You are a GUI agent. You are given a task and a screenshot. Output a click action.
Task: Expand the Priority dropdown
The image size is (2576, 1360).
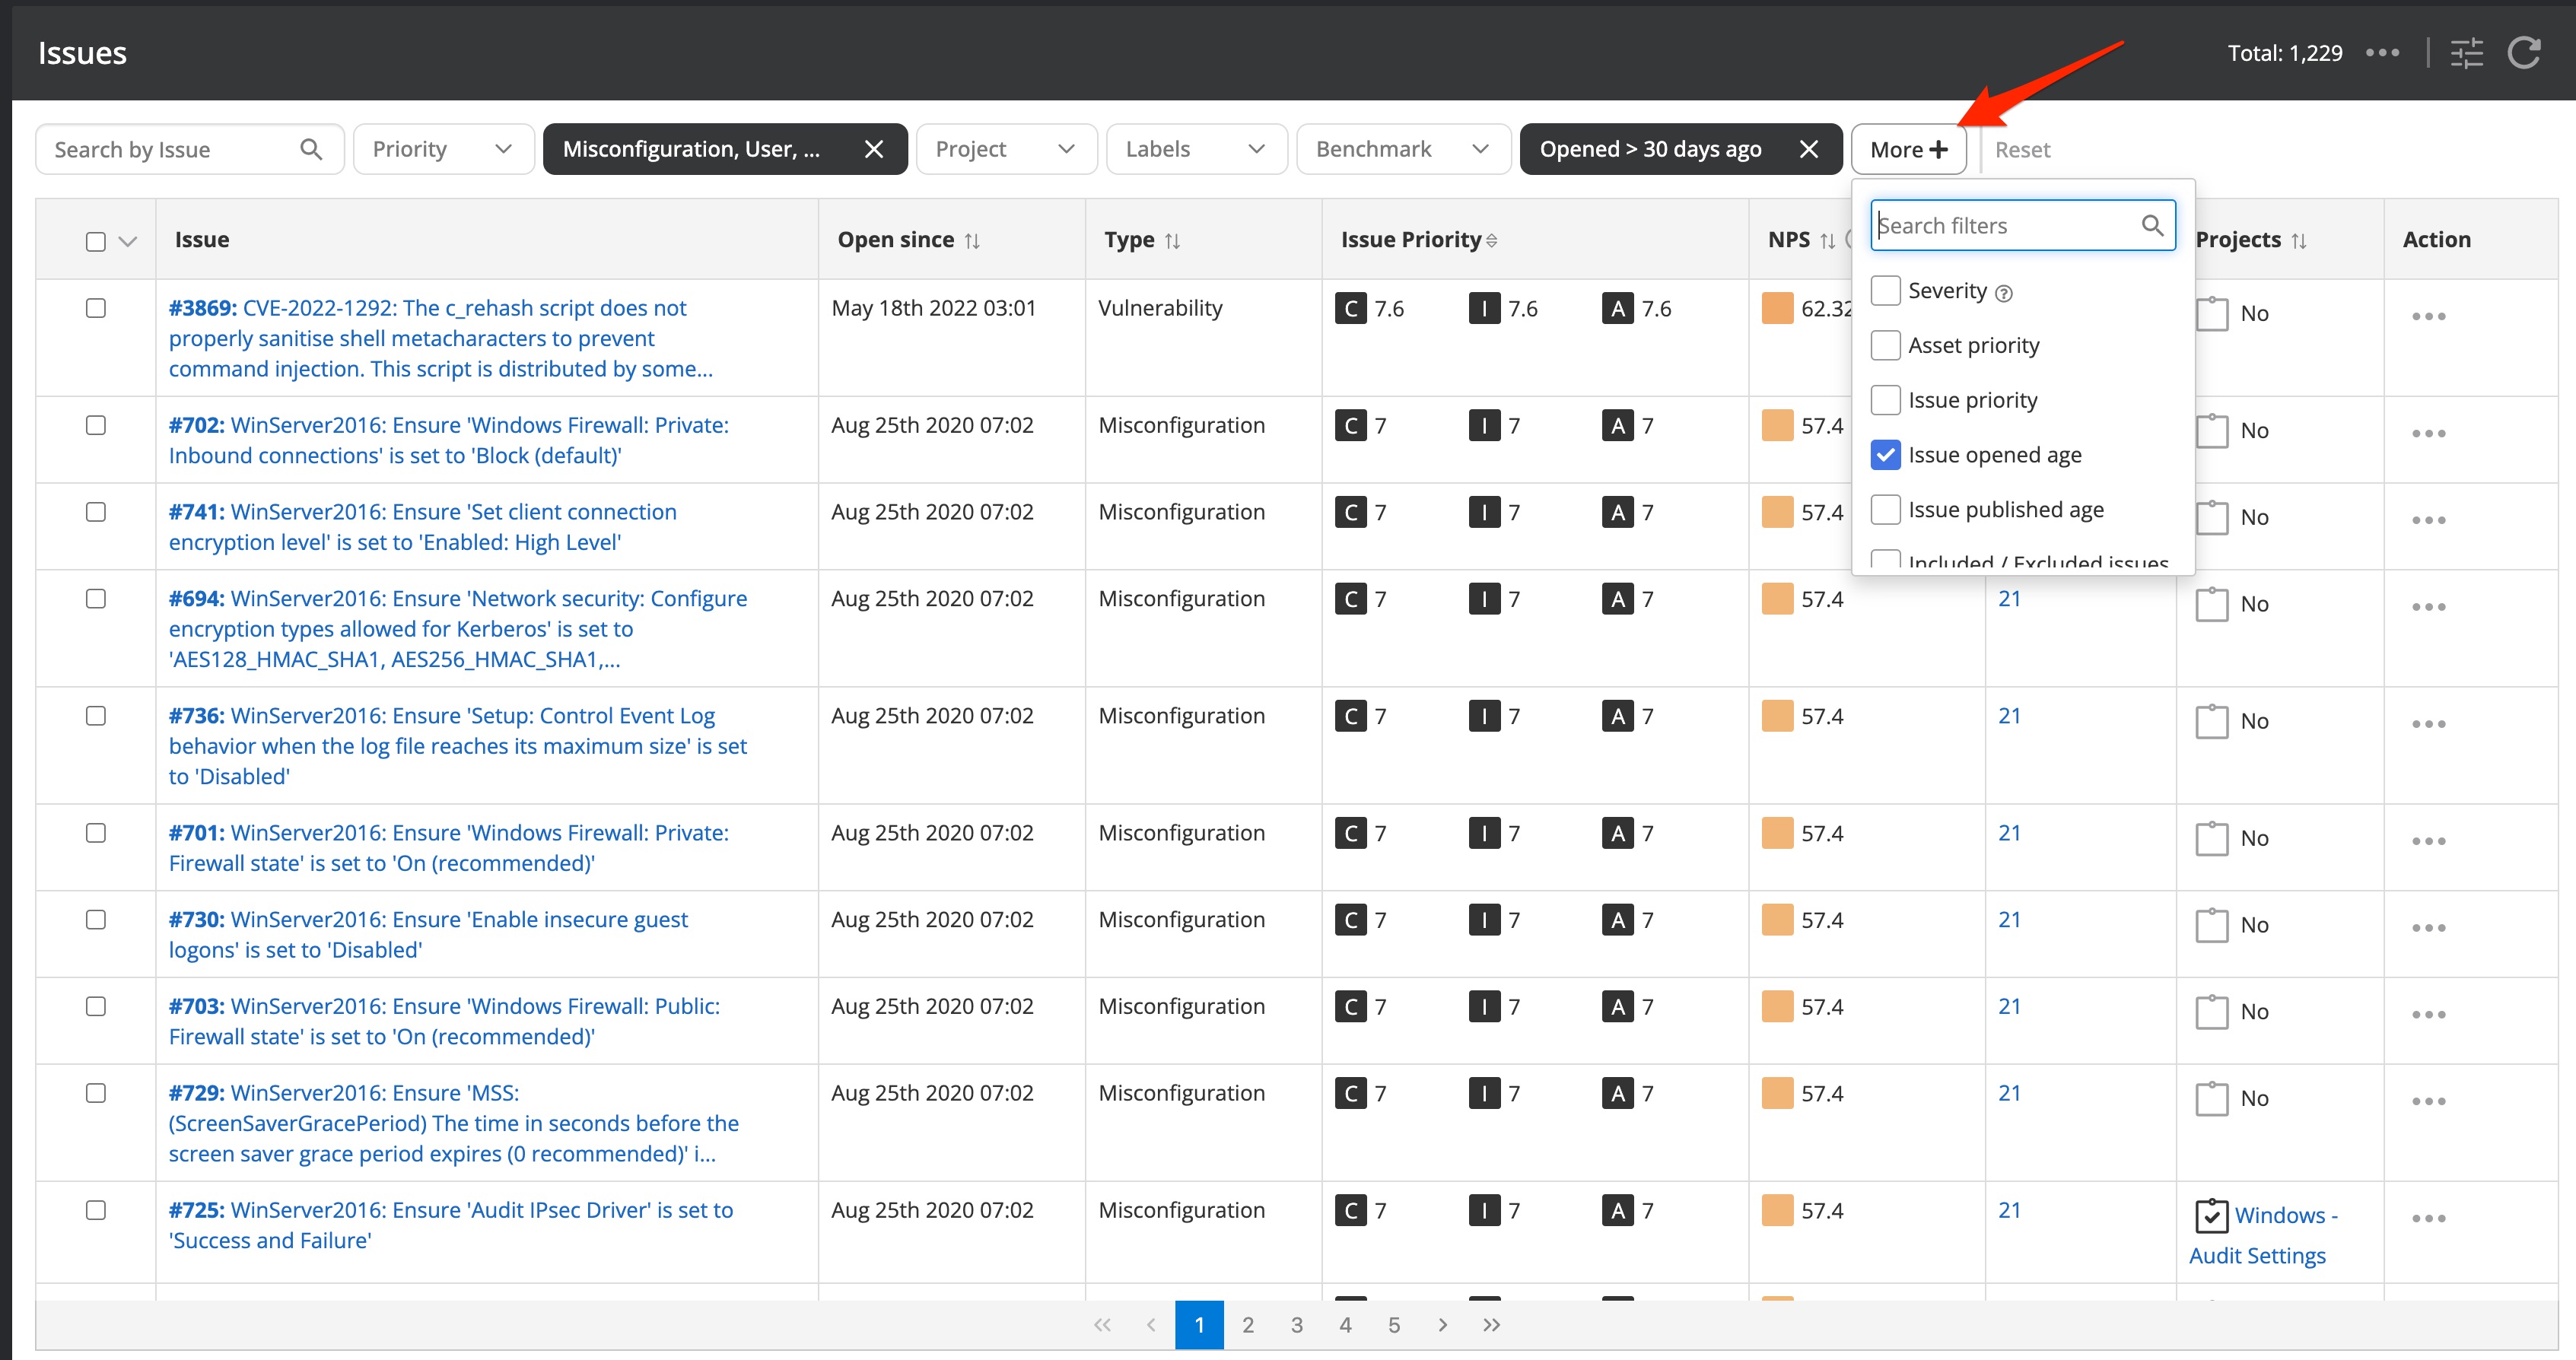(x=443, y=149)
